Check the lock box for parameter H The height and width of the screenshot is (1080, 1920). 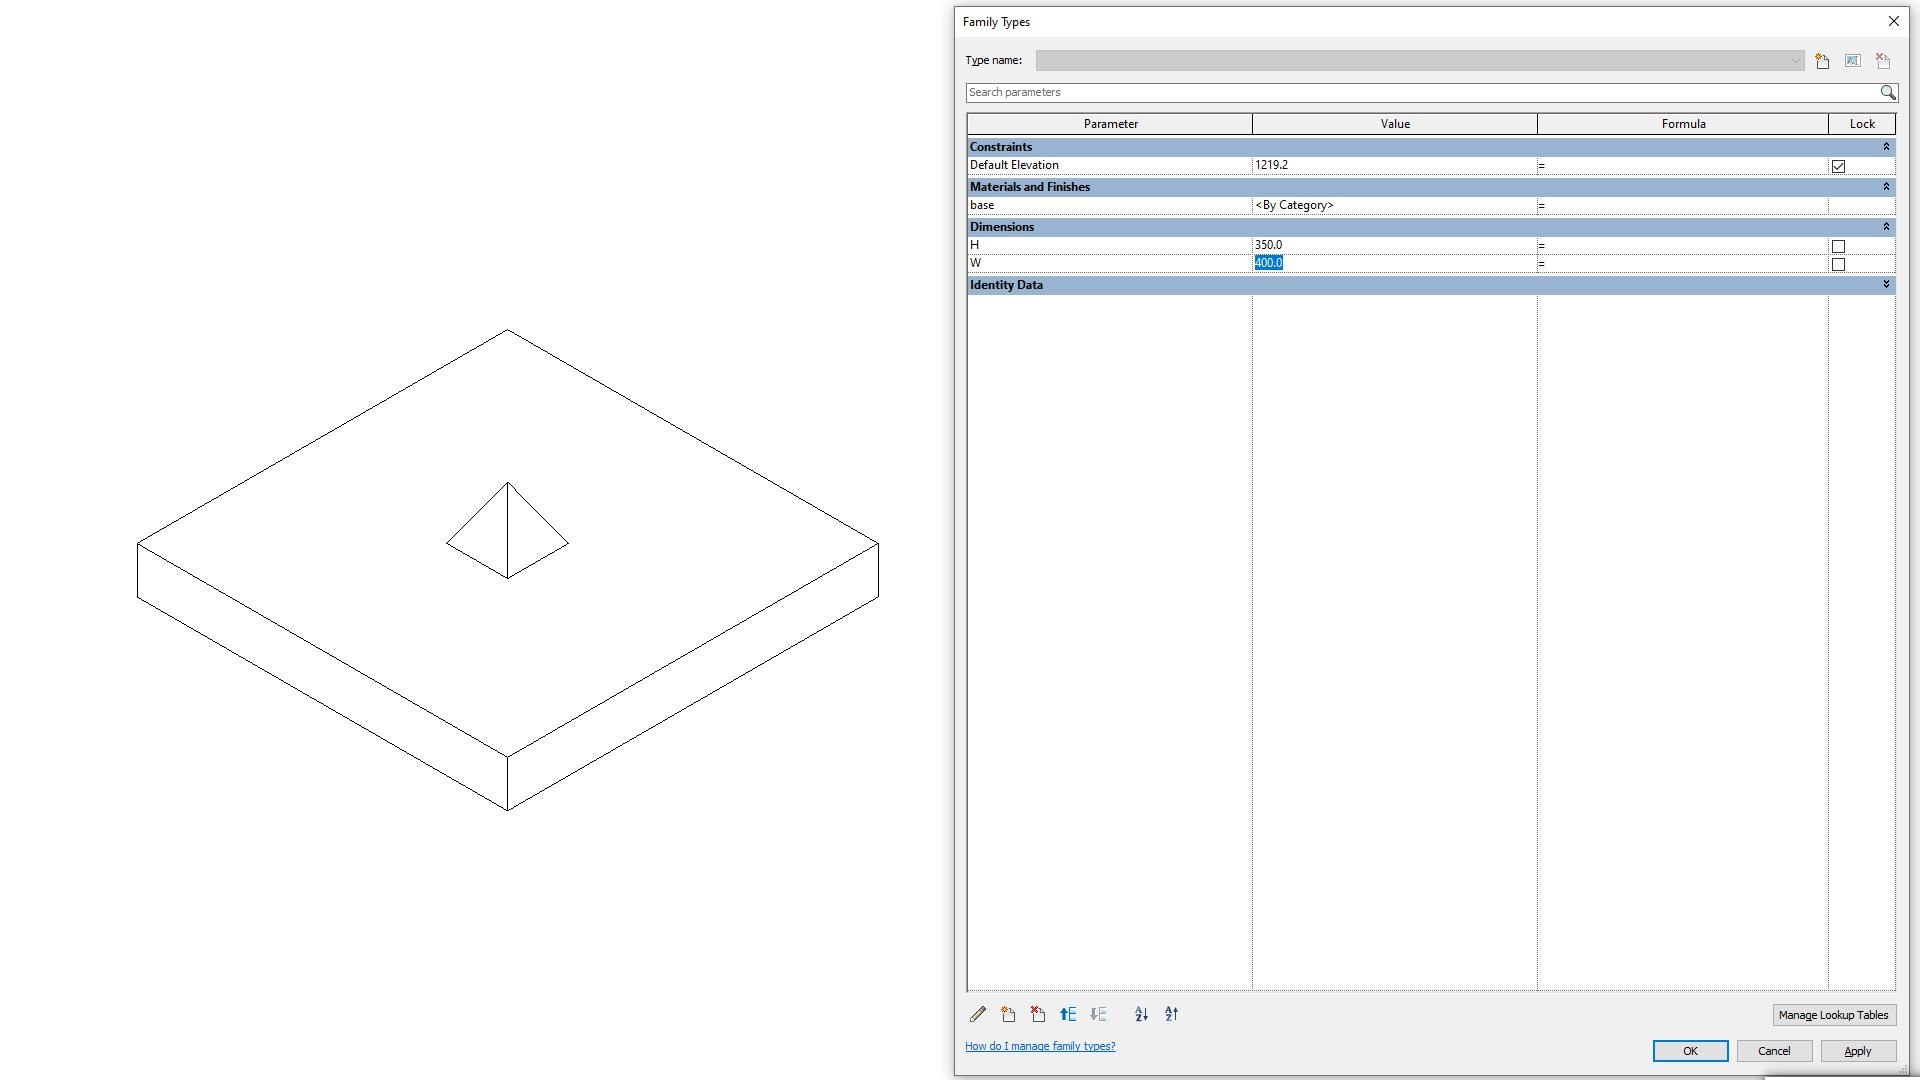(x=1838, y=246)
